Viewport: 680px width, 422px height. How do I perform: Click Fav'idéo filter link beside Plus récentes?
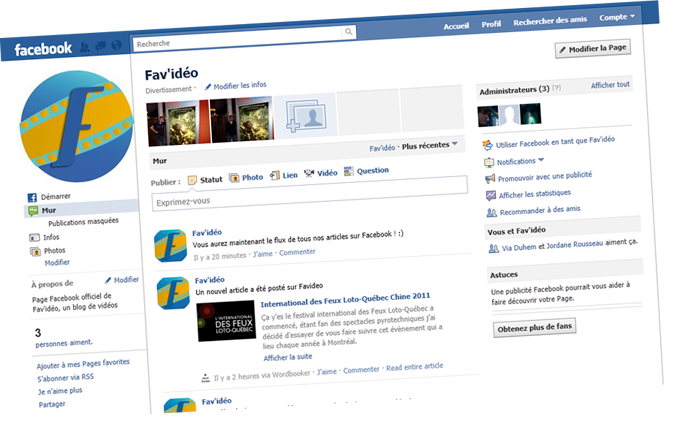pyautogui.click(x=382, y=148)
